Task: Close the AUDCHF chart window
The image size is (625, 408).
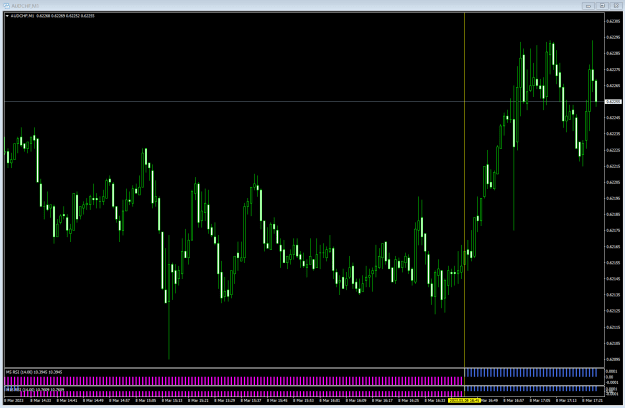Action: 616,6
